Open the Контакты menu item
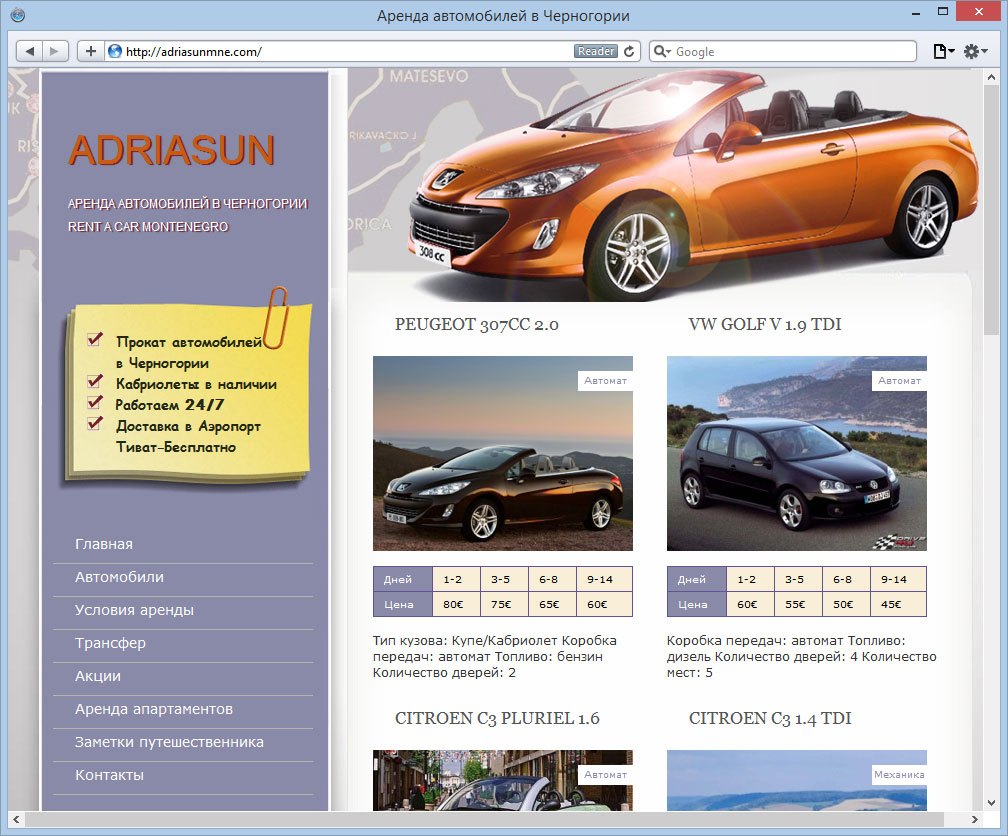The height and width of the screenshot is (836, 1008). click(x=109, y=775)
